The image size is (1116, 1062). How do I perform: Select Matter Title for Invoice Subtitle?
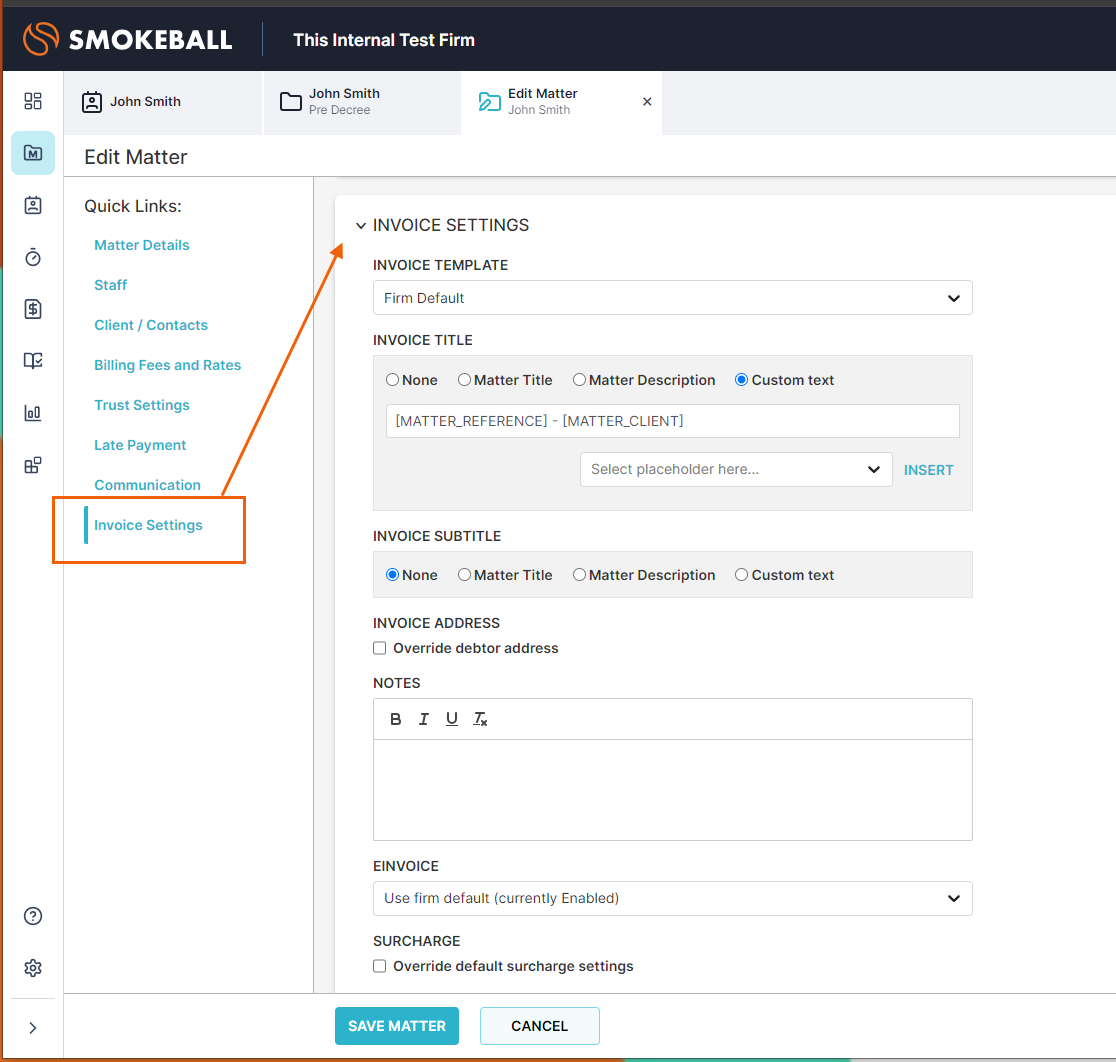[x=464, y=575]
